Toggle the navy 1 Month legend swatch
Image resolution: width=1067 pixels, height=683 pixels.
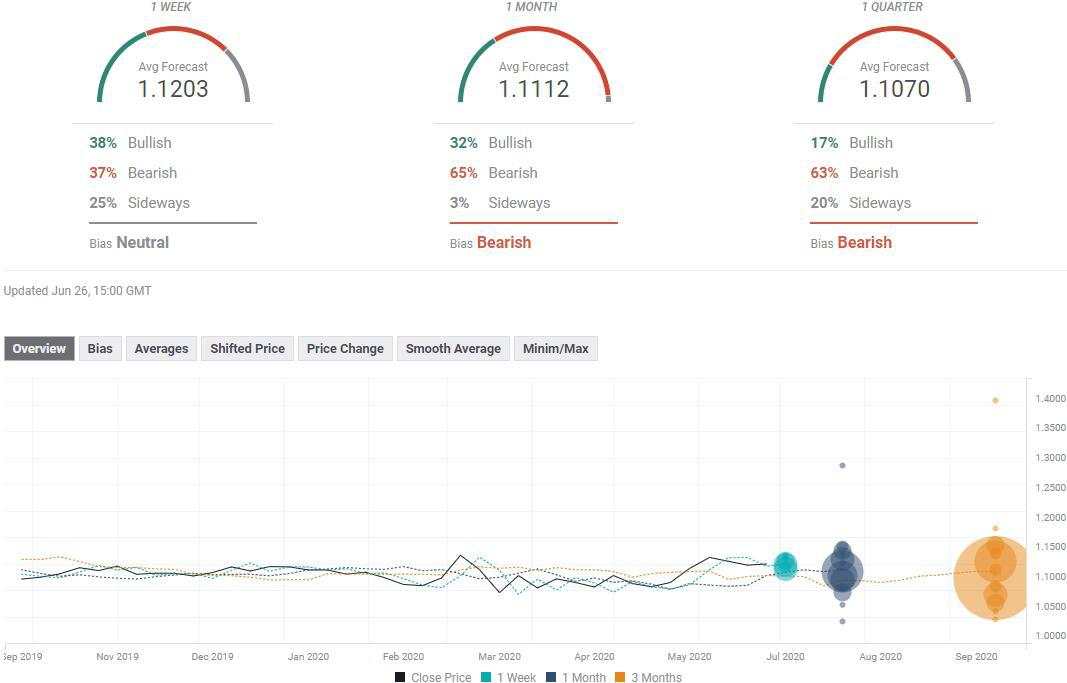tap(551, 677)
